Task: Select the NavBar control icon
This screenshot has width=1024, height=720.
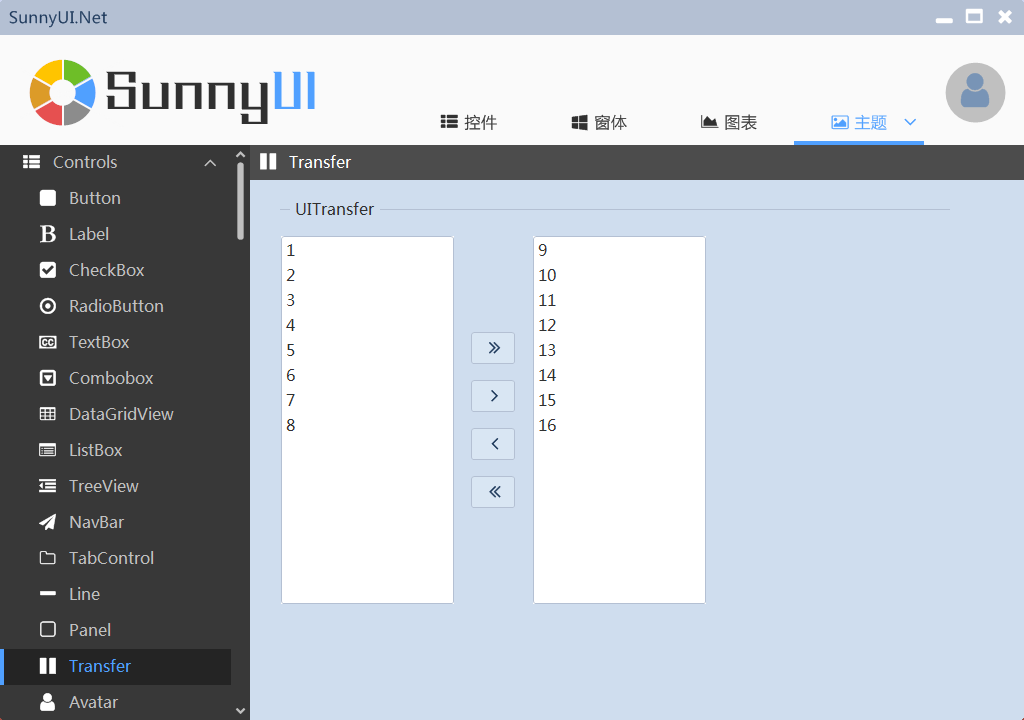Action: (x=46, y=522)
